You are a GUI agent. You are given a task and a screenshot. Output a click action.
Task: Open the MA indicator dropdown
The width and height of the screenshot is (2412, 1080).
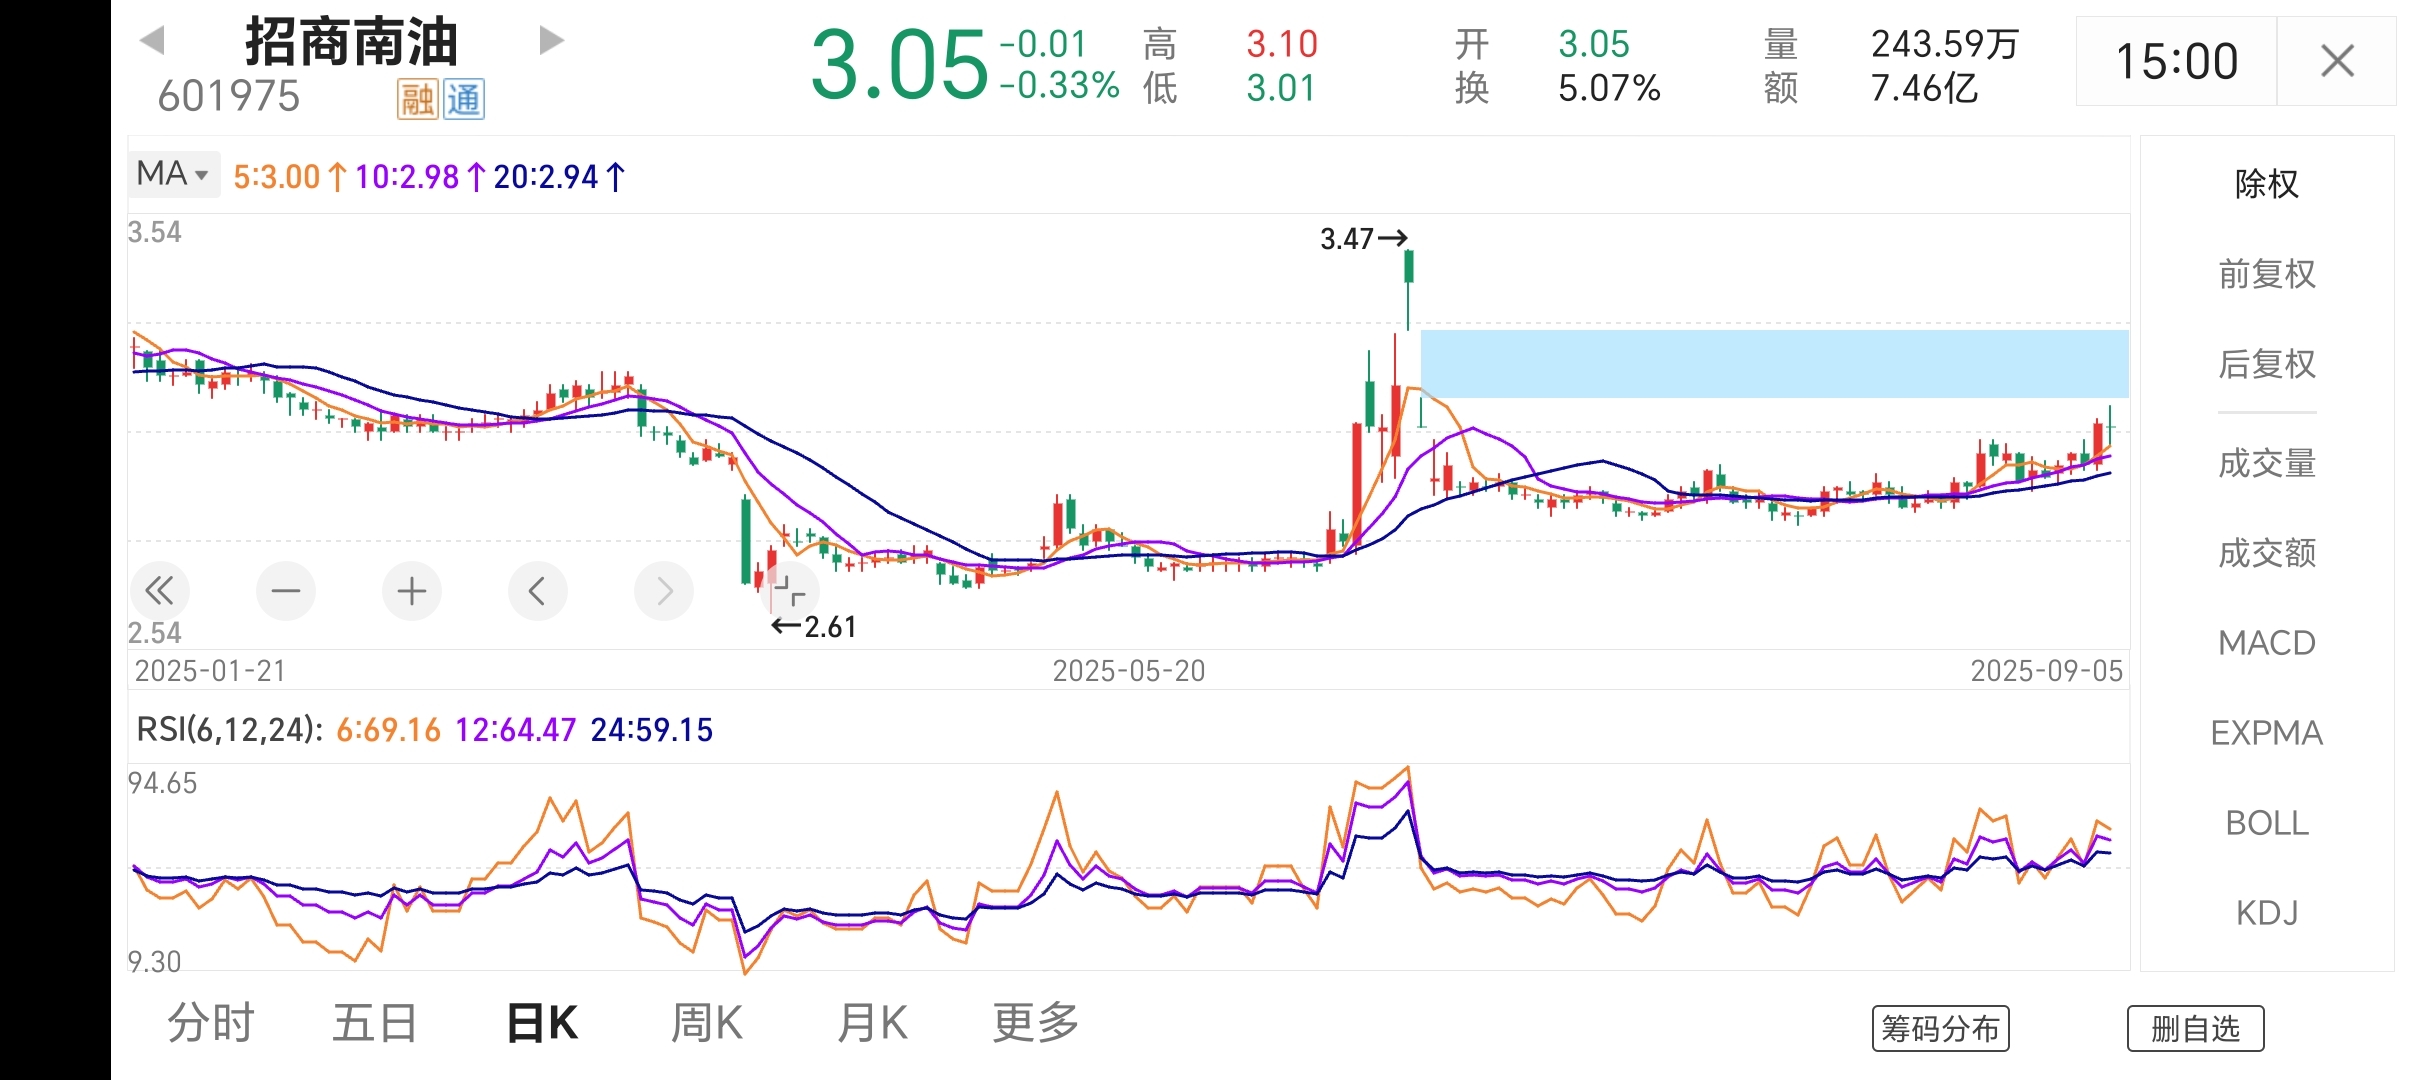pyautogui.click(x=174, y=175)
